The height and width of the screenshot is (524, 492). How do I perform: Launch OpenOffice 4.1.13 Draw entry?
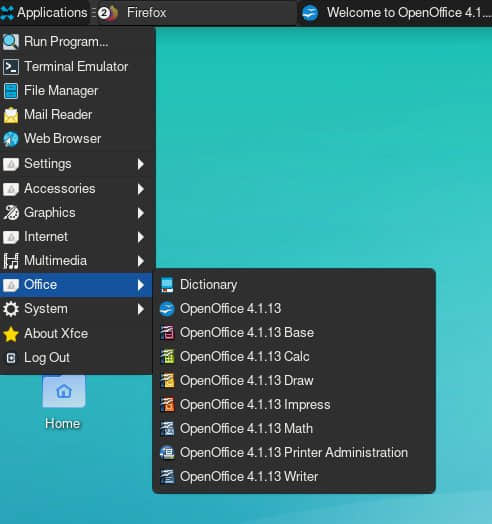click(294, 381)
